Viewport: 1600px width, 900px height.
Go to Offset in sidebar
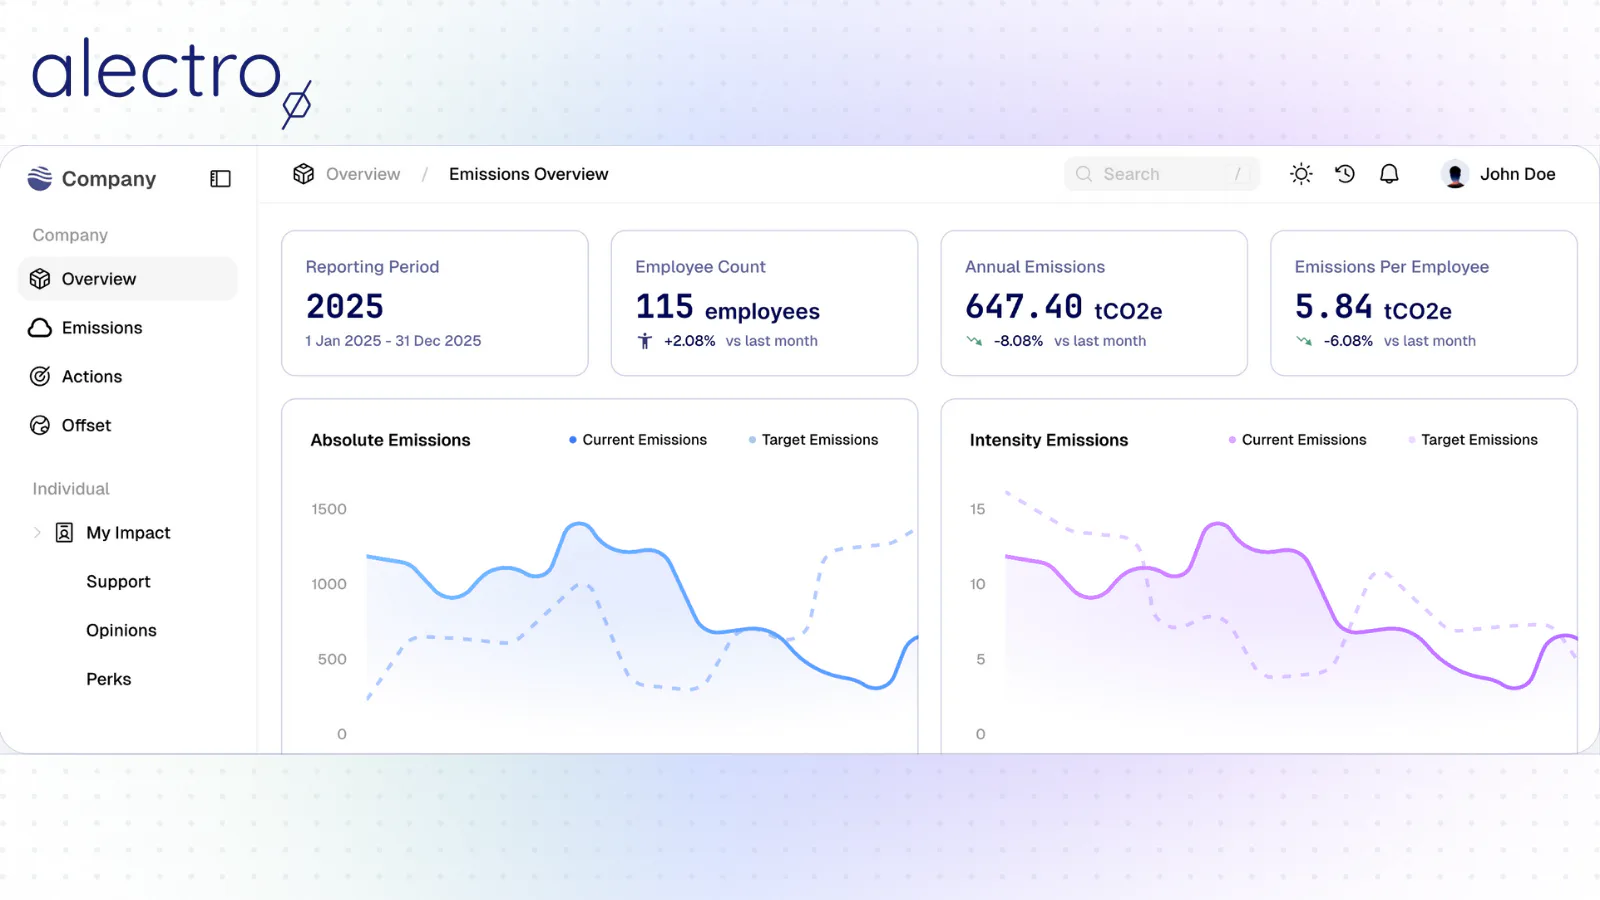tap(128, 425)
